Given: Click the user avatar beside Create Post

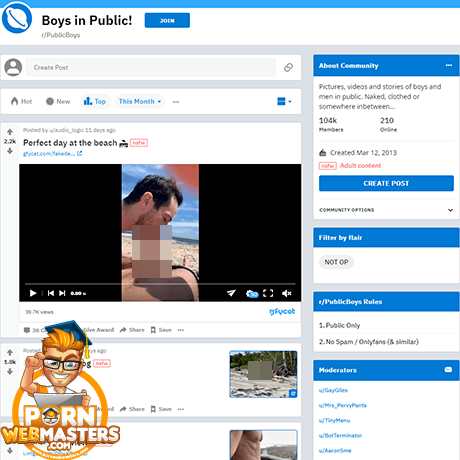Looking at the screenshot, I should click(13, 67).
